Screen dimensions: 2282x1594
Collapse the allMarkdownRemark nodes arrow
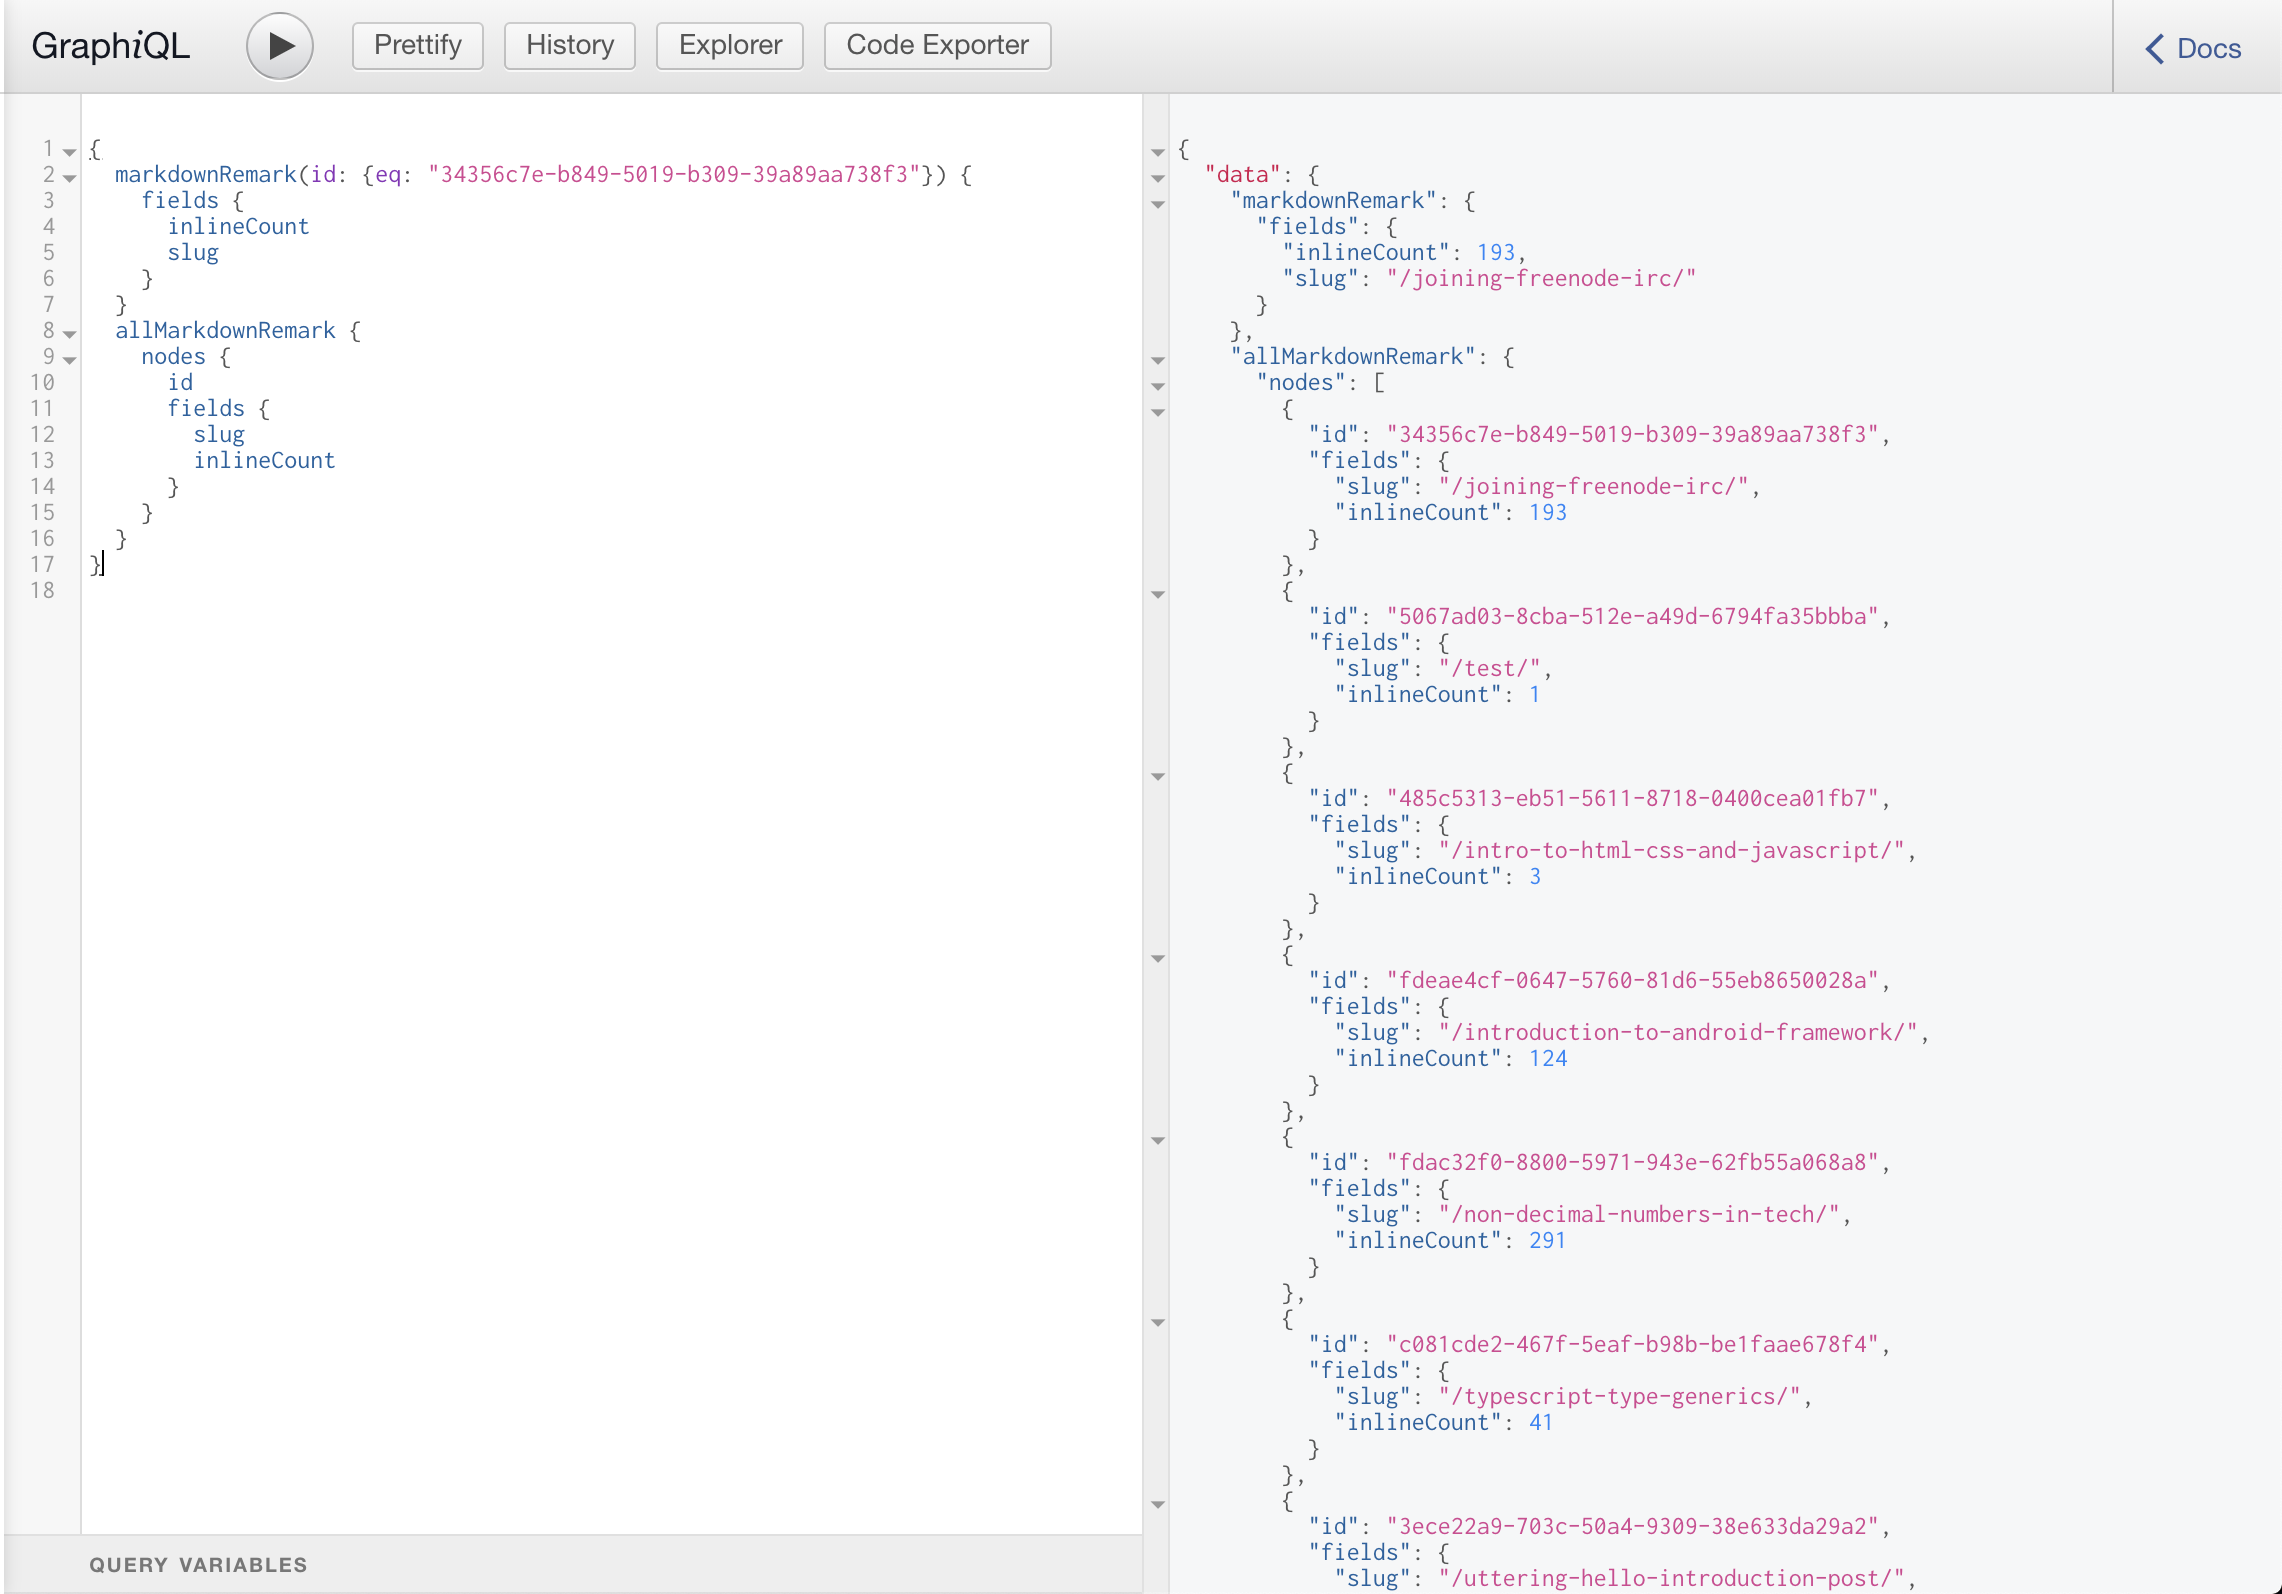coord(1158,385)
